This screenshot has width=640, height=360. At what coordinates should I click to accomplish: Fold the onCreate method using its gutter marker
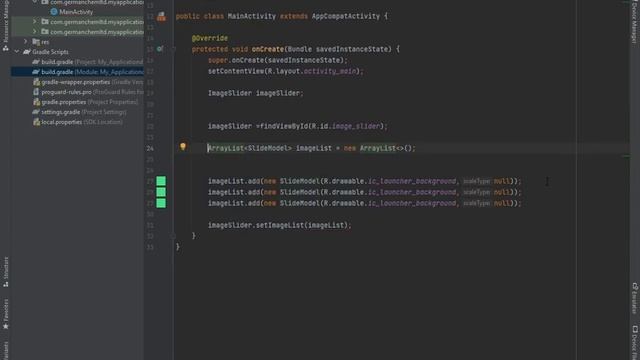[173, 49]
